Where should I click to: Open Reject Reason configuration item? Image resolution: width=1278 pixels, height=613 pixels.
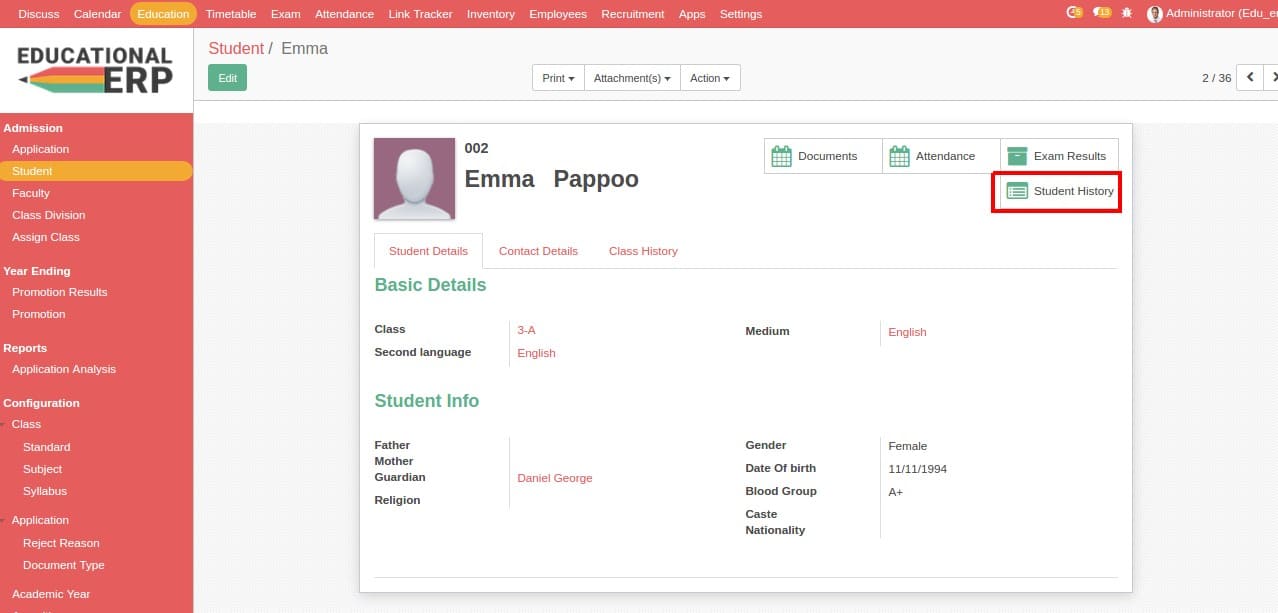pyautogui.click(x=61, y=543)
